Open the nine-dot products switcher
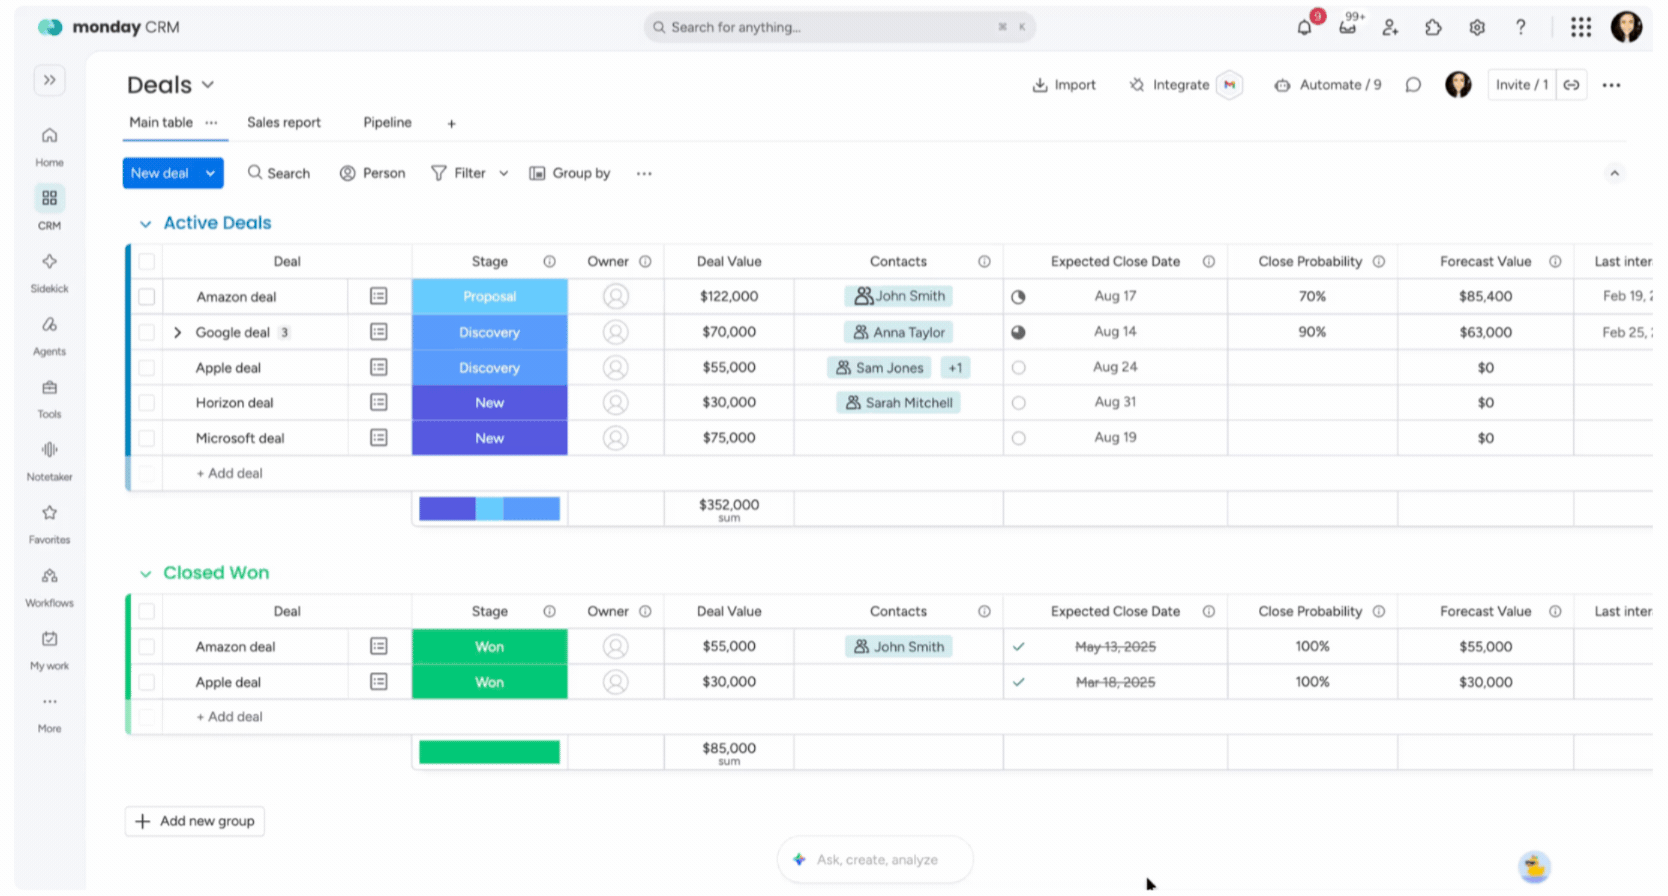 [x=1581, y=27]
